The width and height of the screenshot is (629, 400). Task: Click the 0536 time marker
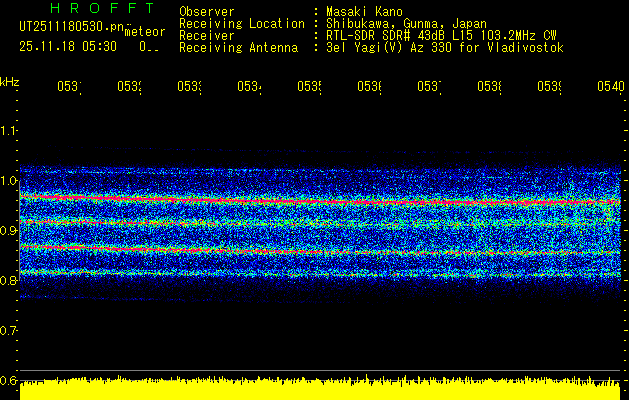(369, 86)
